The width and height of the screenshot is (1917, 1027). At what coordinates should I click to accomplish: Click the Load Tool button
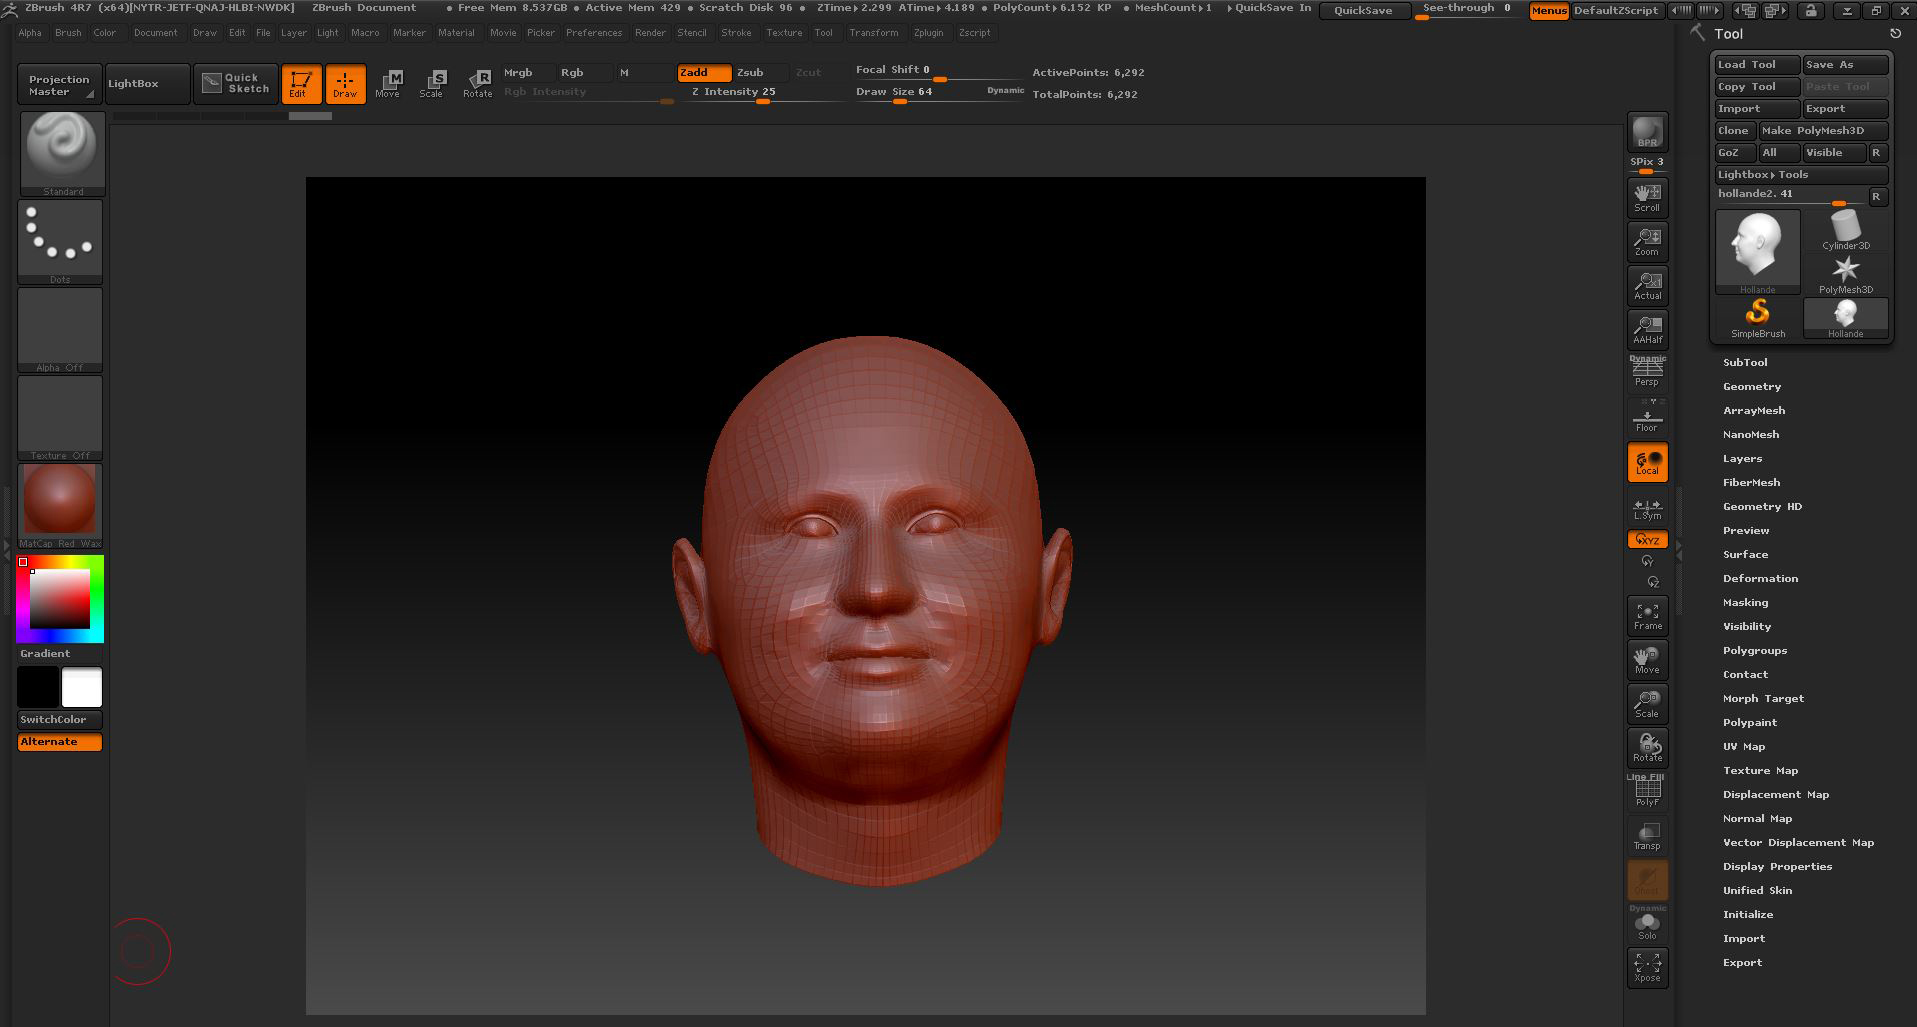1756,64
